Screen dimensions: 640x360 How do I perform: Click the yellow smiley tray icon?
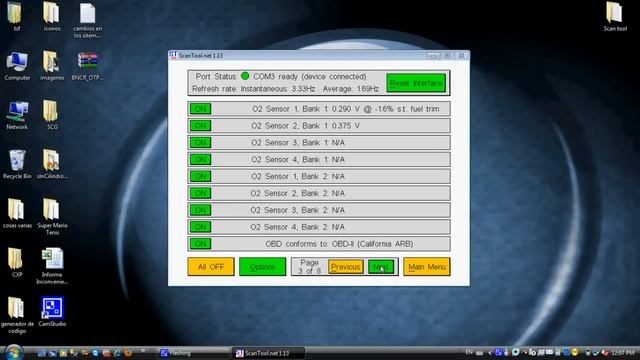point(575,352)
